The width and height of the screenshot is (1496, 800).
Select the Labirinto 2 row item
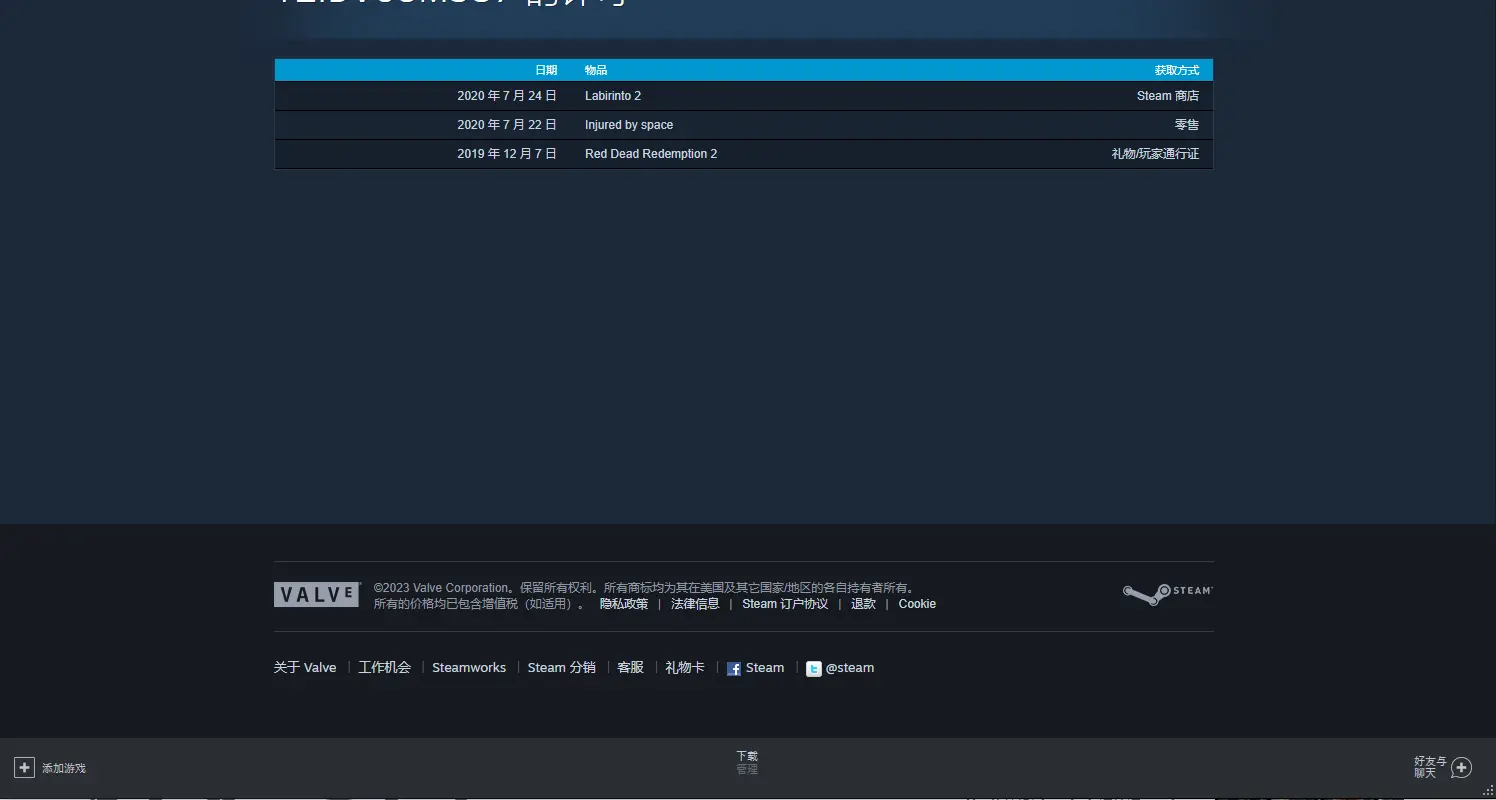point(613,96)
